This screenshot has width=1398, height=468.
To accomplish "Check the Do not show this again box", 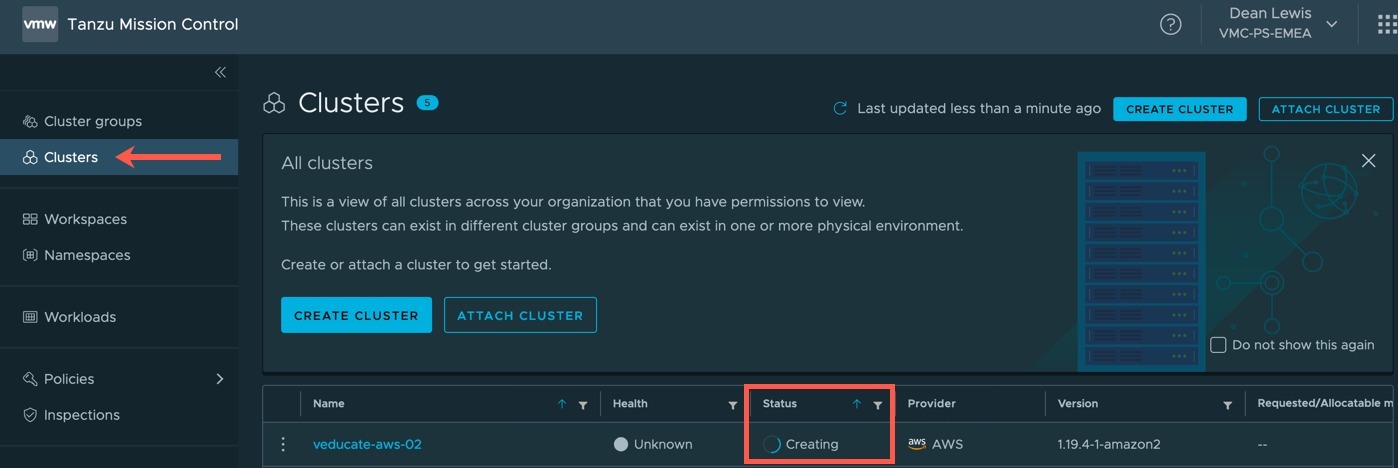I will click(1218, 345).
